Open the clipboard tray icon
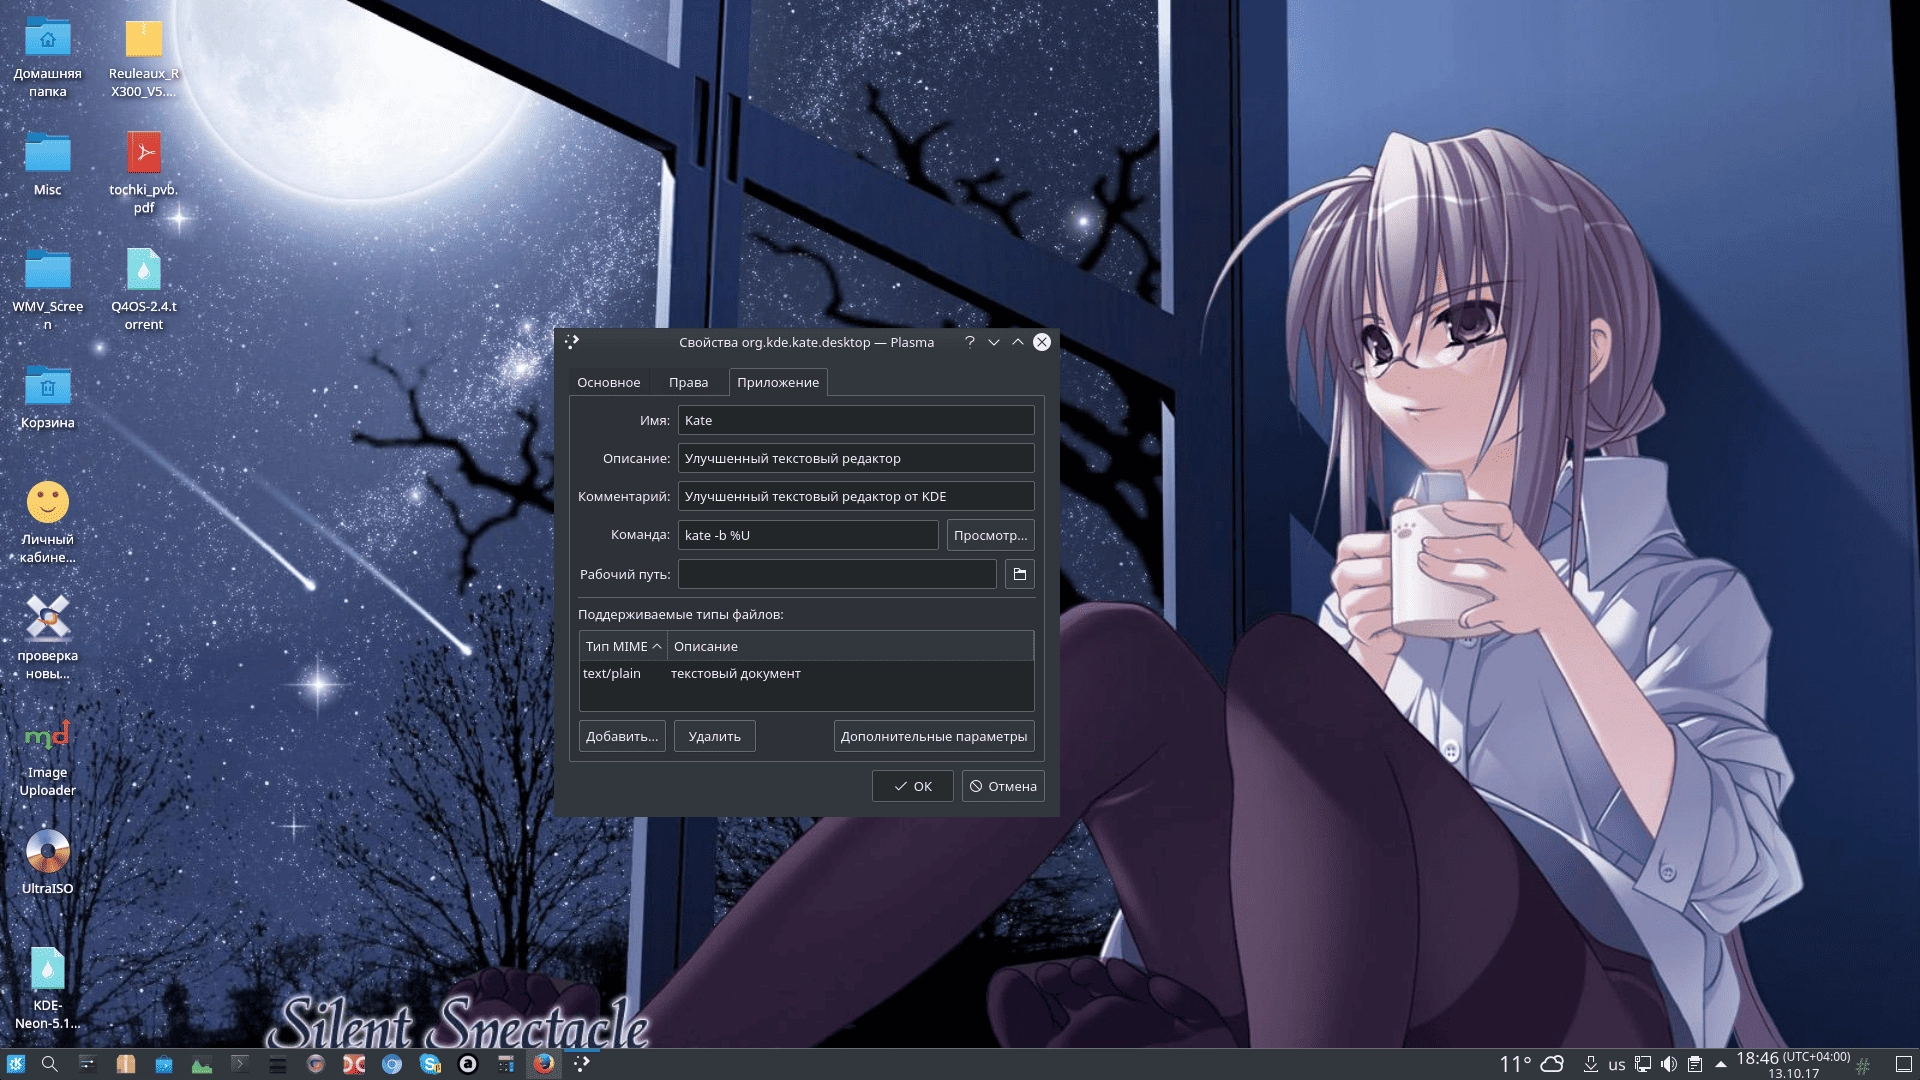The image size is (1920, 1080). pos(1695,1064)
